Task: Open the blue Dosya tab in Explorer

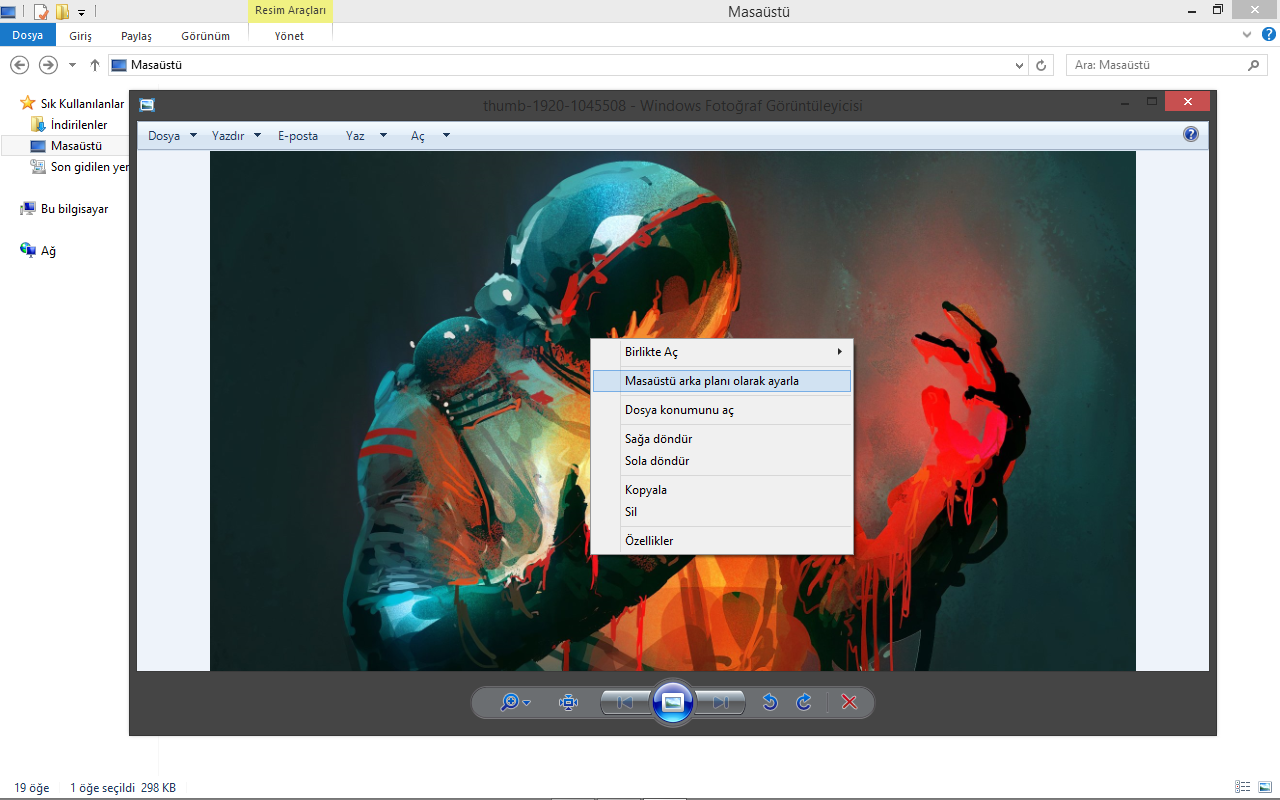Action: coord(27,35)
